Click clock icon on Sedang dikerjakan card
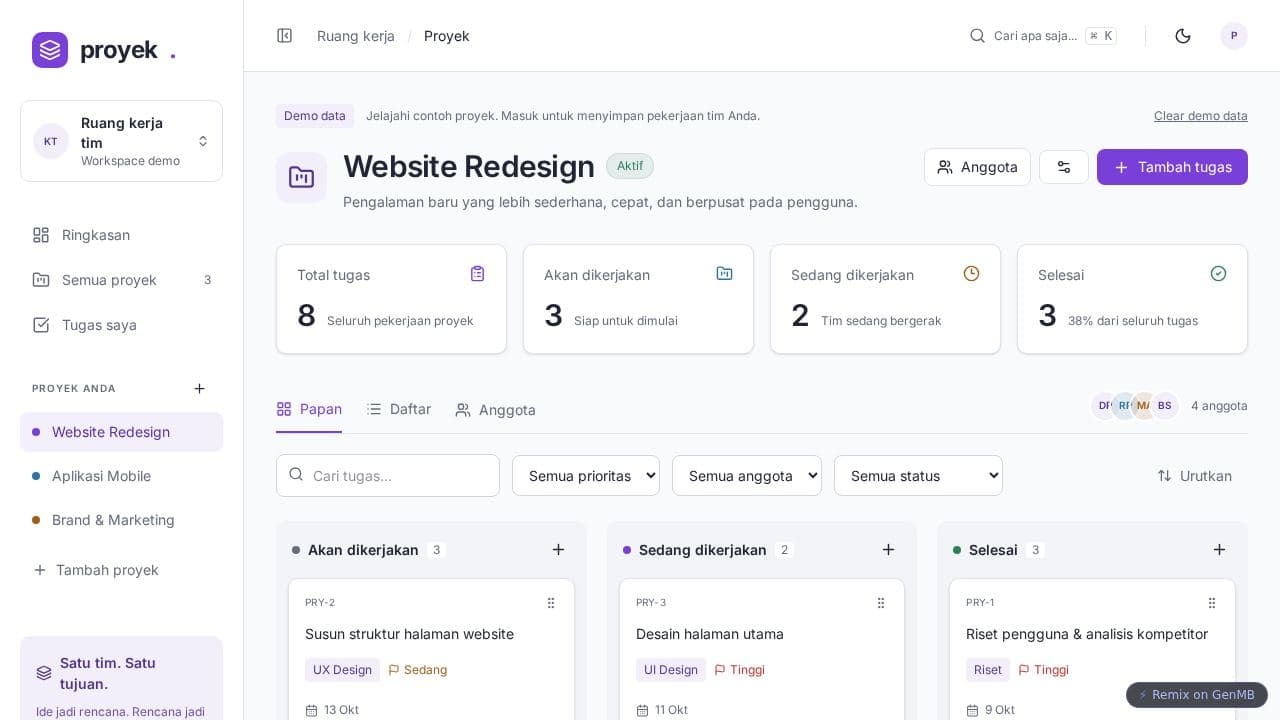1280x720 pixels. pos(971,274)
